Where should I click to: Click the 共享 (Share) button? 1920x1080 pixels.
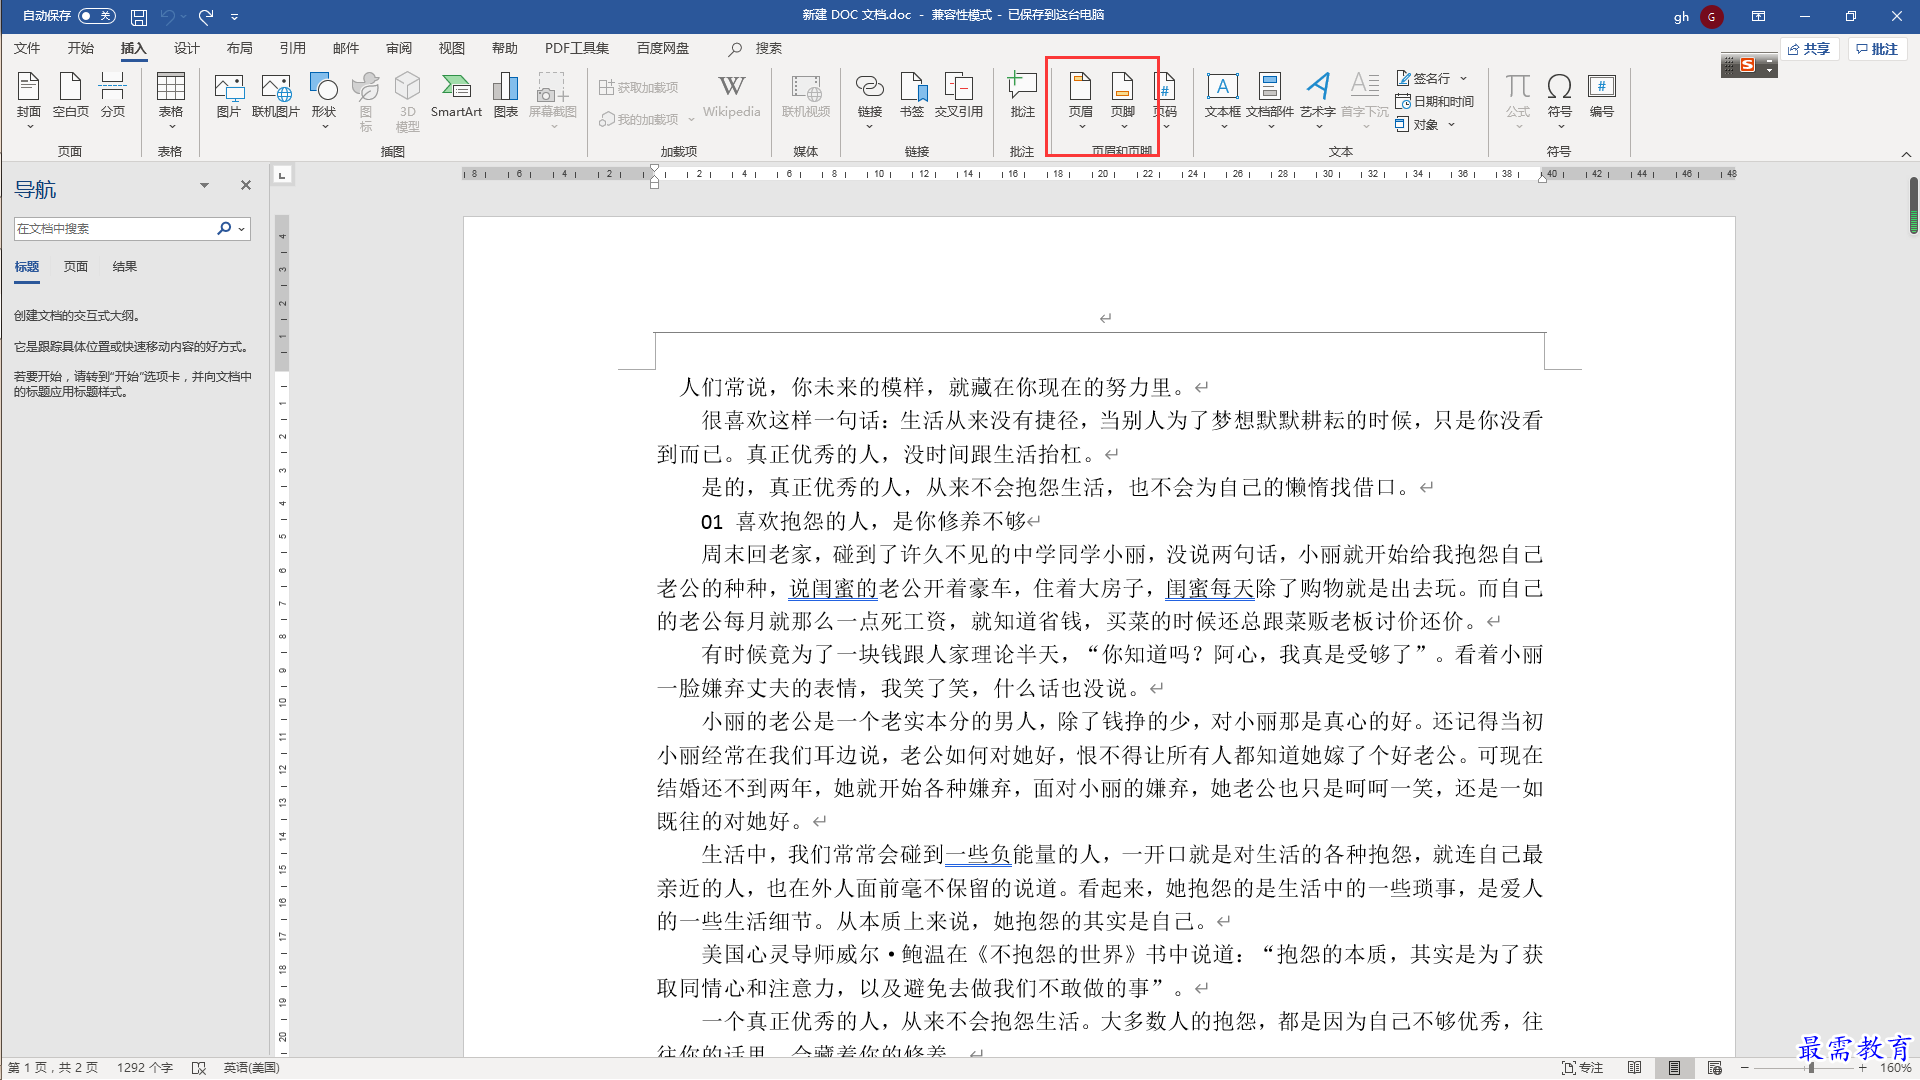click(1810, 49)
